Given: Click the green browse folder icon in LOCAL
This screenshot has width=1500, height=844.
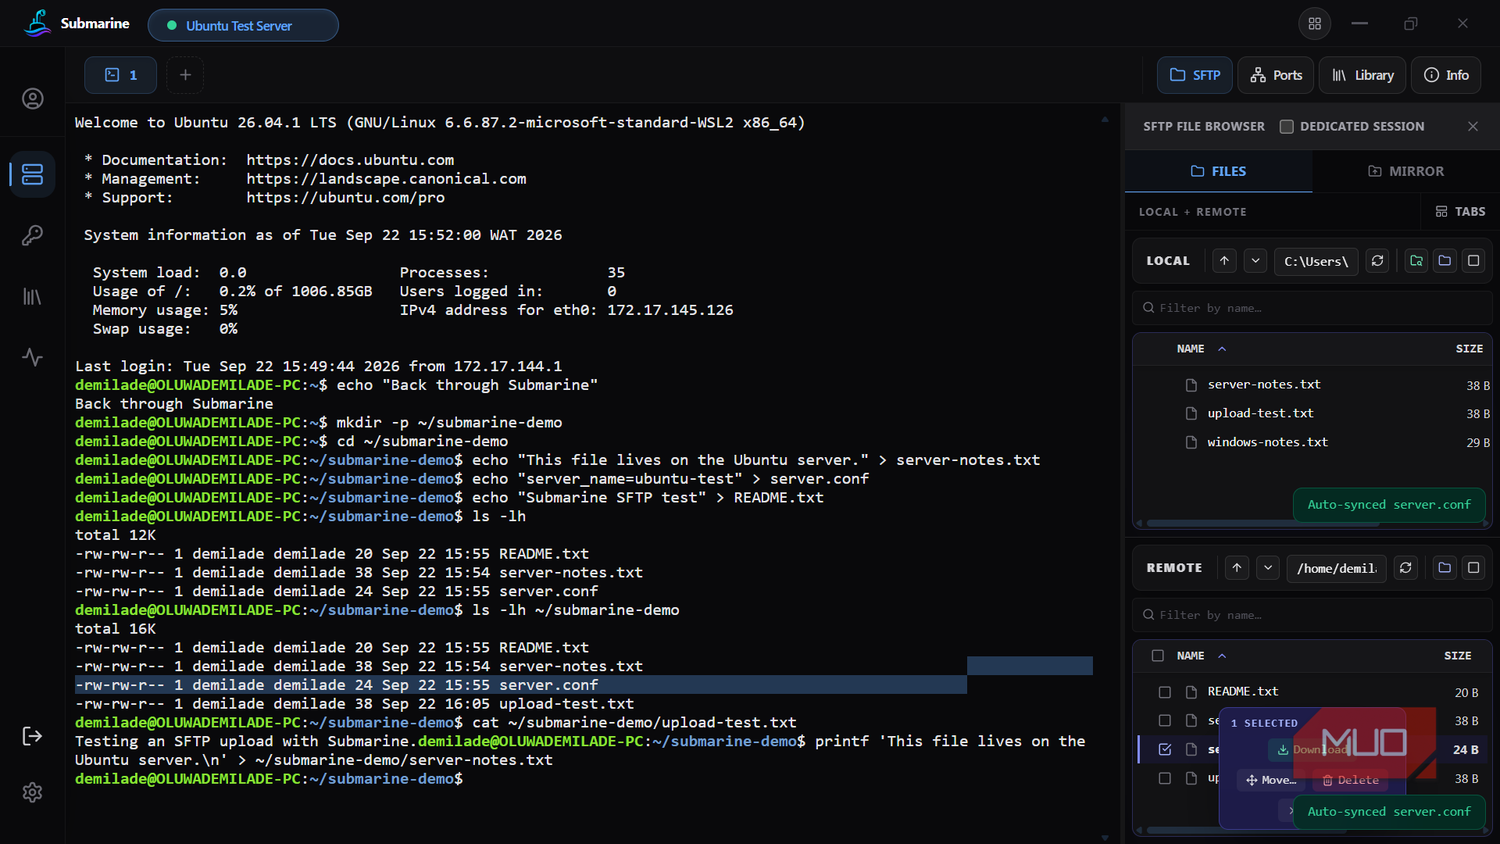Looking at the screenshot, I should tap(1417, 261).
